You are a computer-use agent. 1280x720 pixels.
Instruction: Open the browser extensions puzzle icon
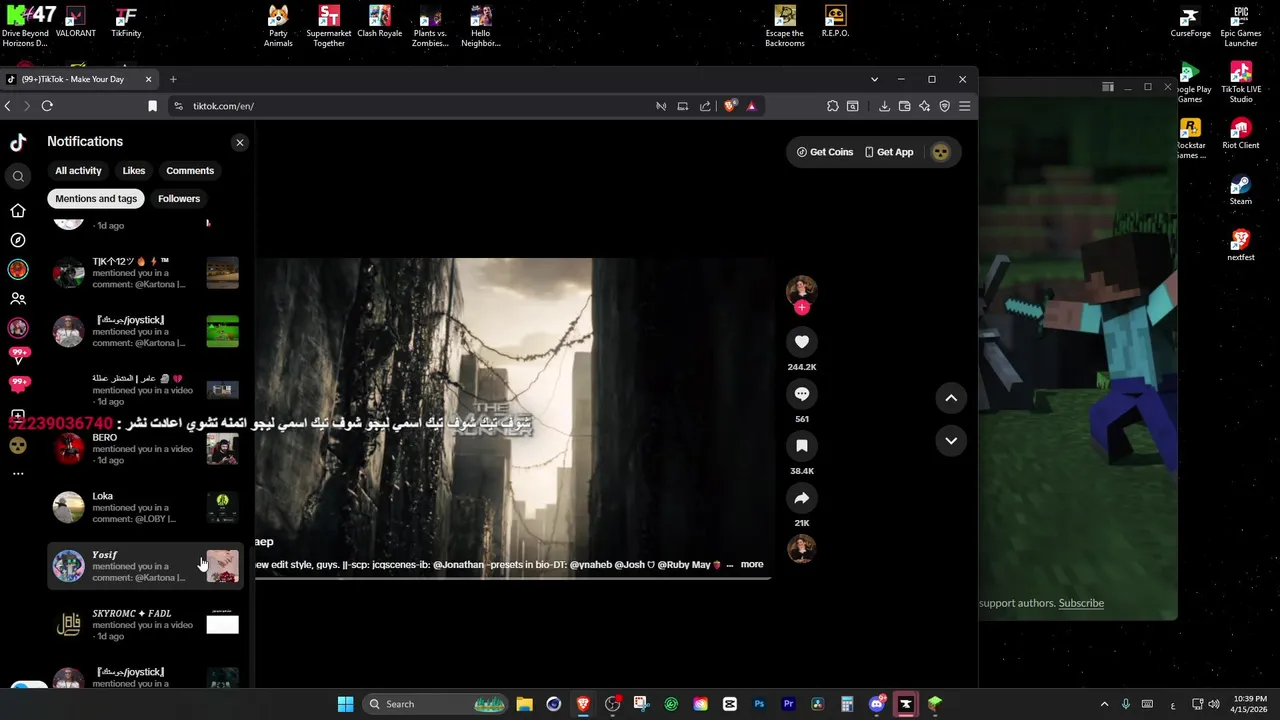[832, 106]
